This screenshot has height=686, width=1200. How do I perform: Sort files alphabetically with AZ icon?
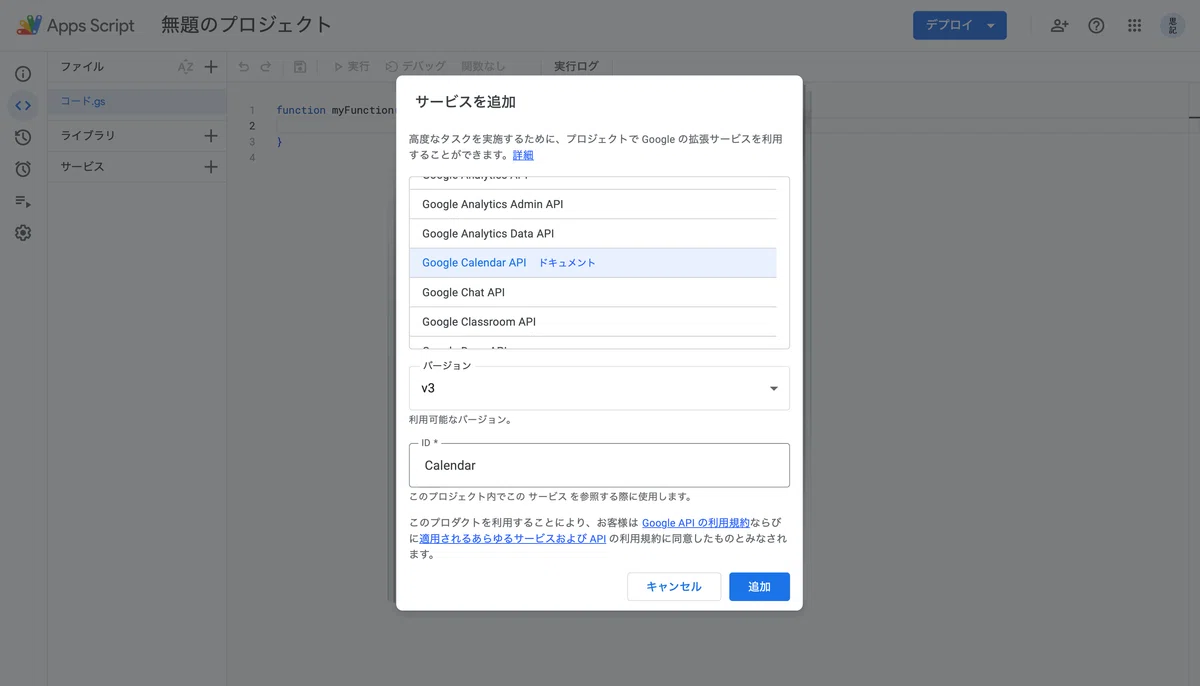coord(185,67)
